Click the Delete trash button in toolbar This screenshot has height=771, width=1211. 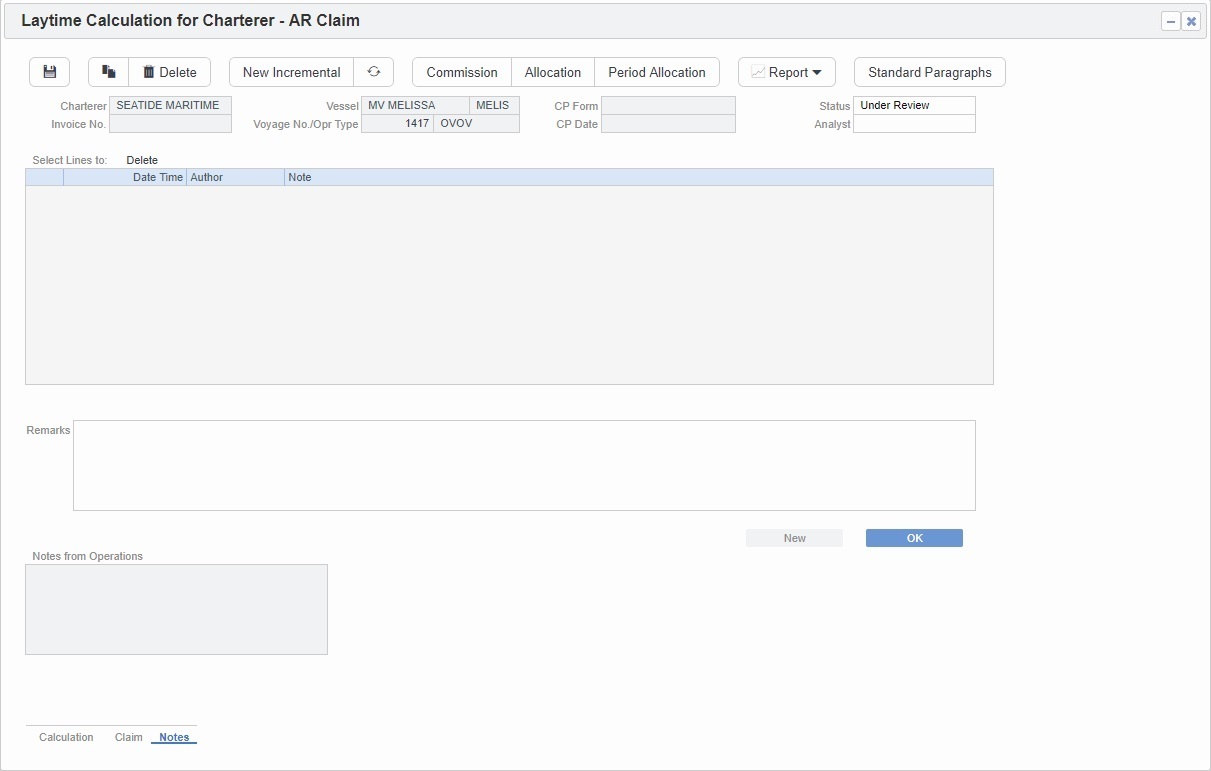(x=169, y=72)
